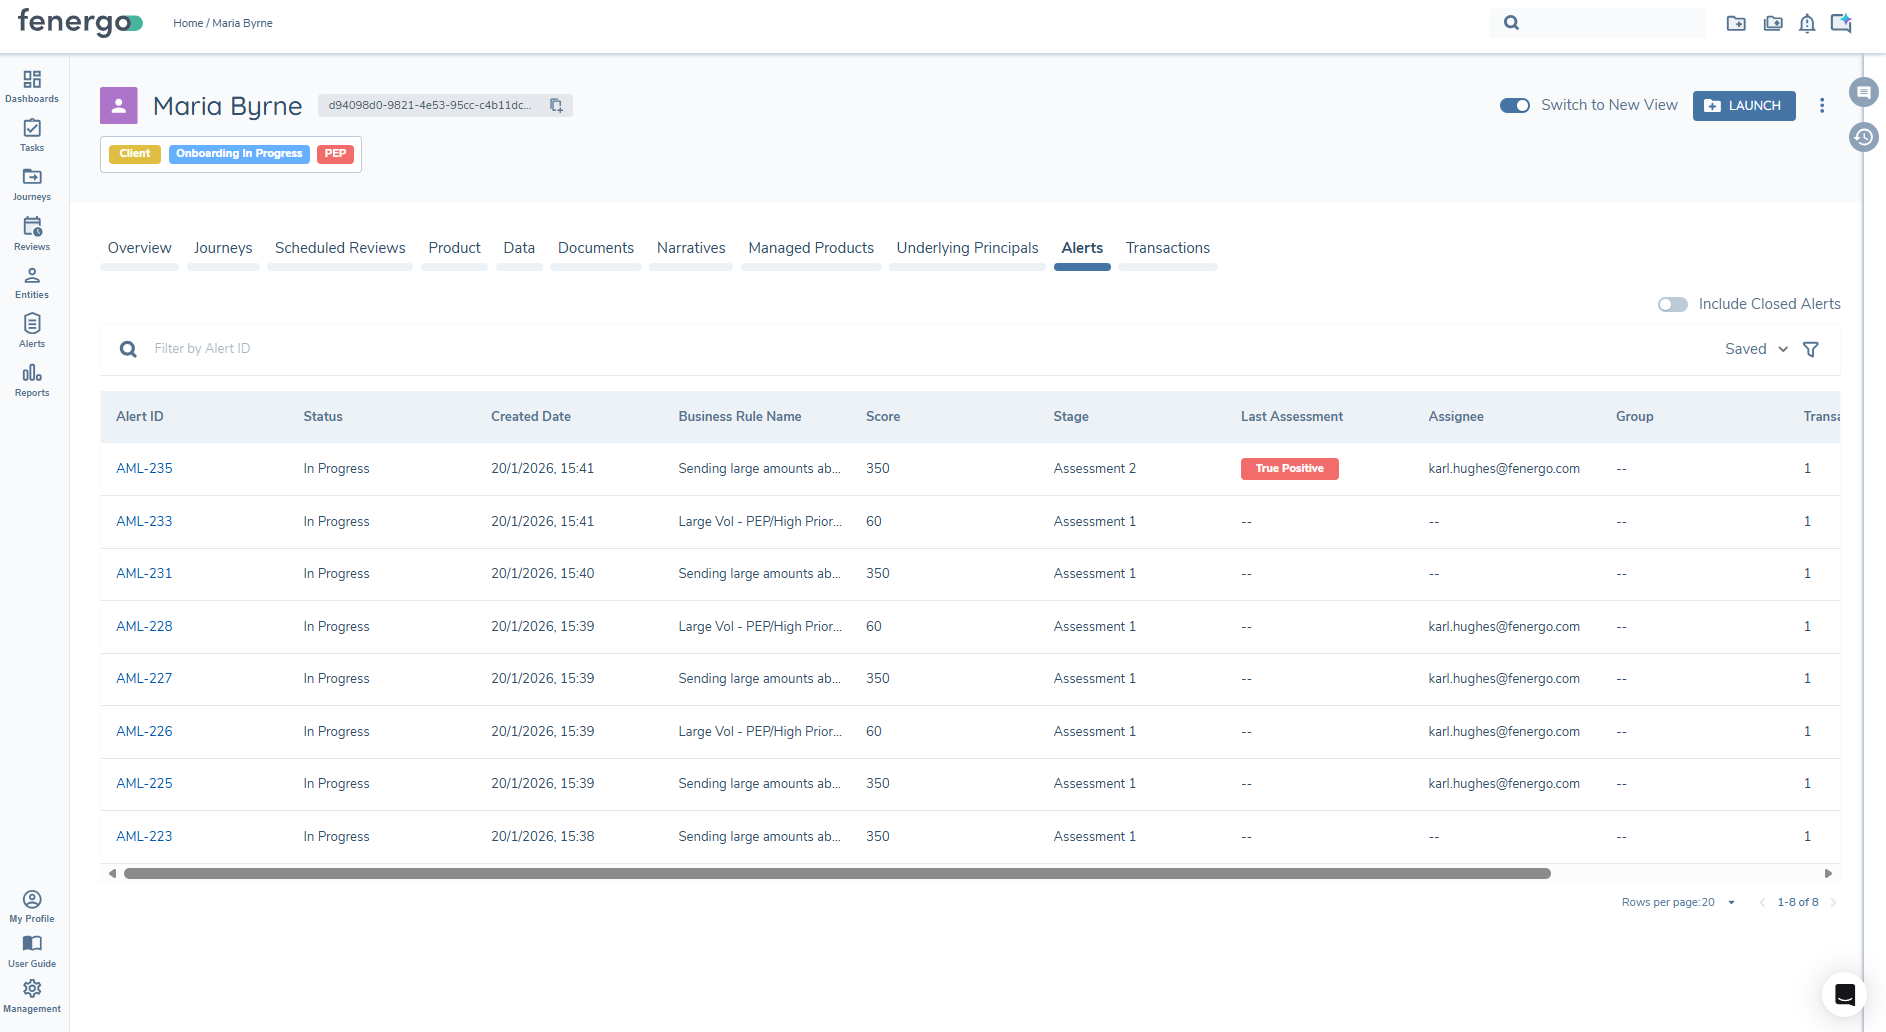Screen dimensions: 1886x1032
Task: Open the notifications bell icon
Action: coord(1806,23)
